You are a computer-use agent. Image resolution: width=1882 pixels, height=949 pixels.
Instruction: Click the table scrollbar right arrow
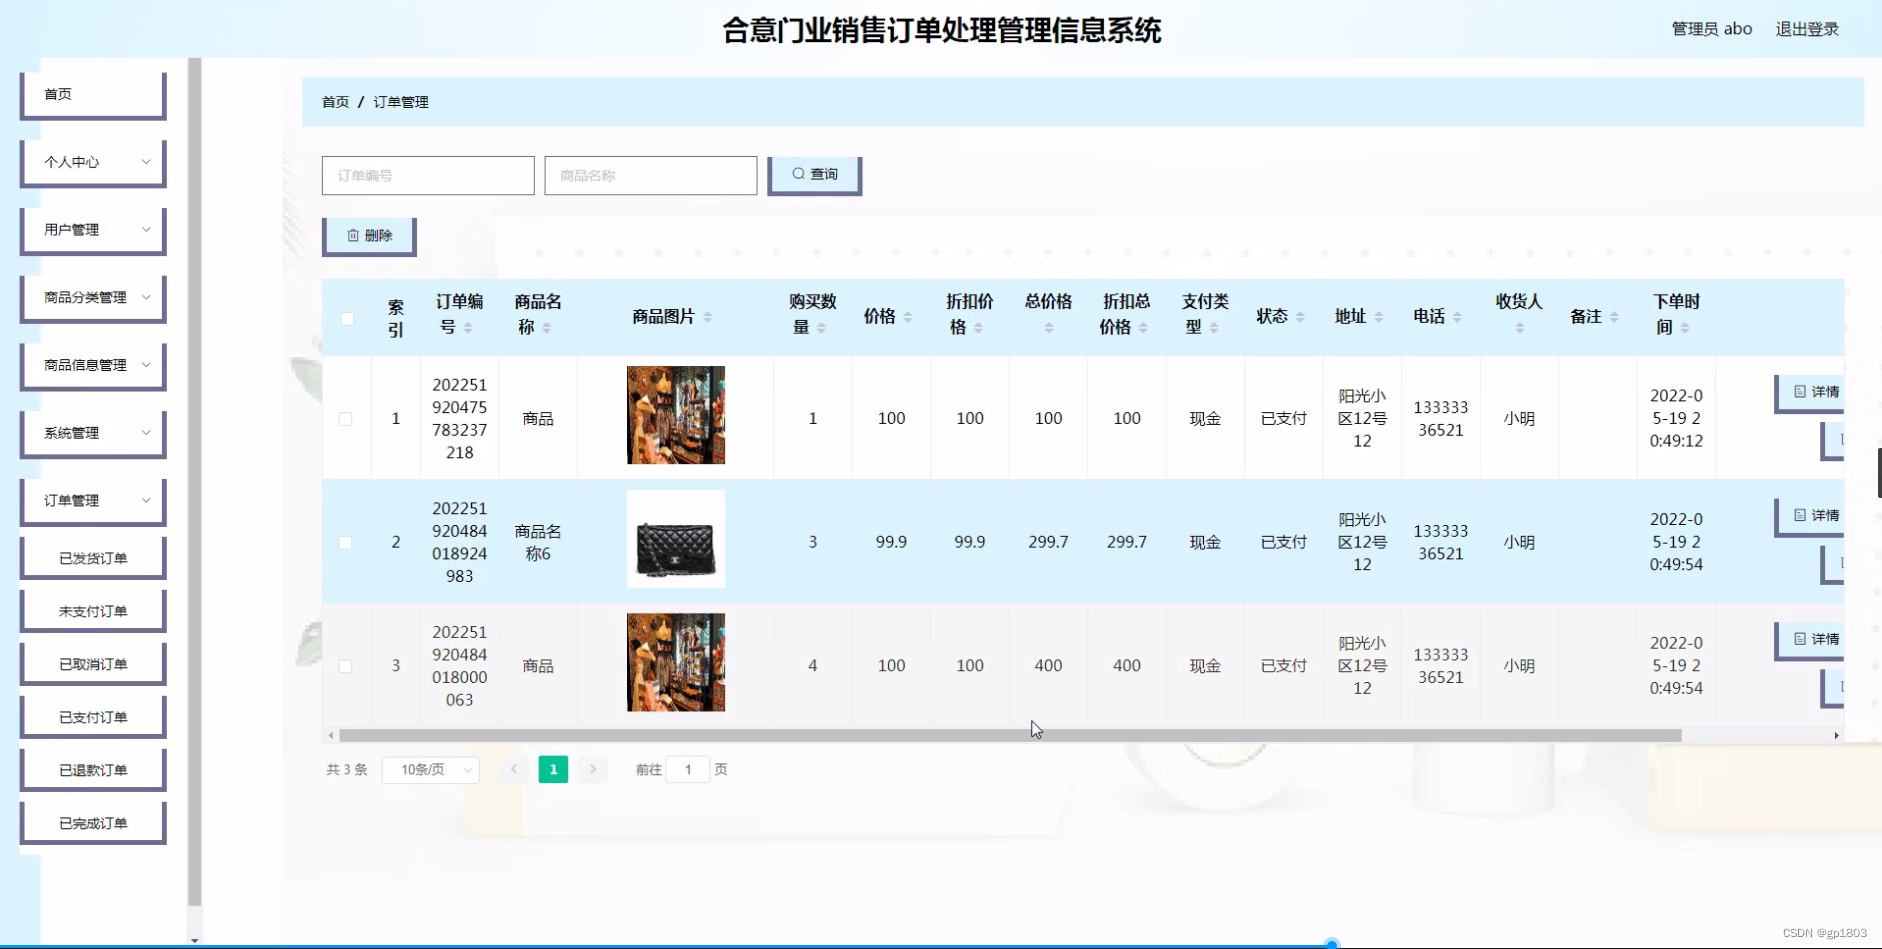(1836, 736)
